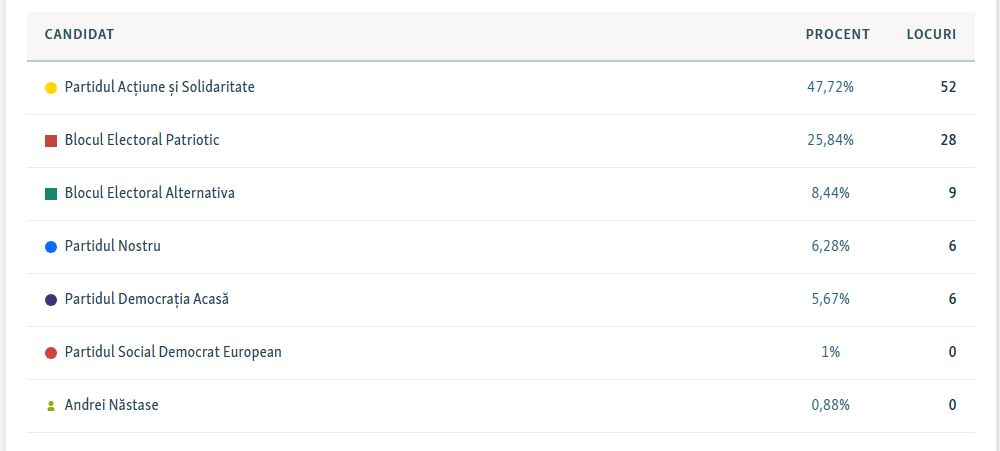Viewport: 1000px width, 451px height.
Task: Sort by the CANDIDAT column header
Action: pyautogui.click(x=79, y=34)
